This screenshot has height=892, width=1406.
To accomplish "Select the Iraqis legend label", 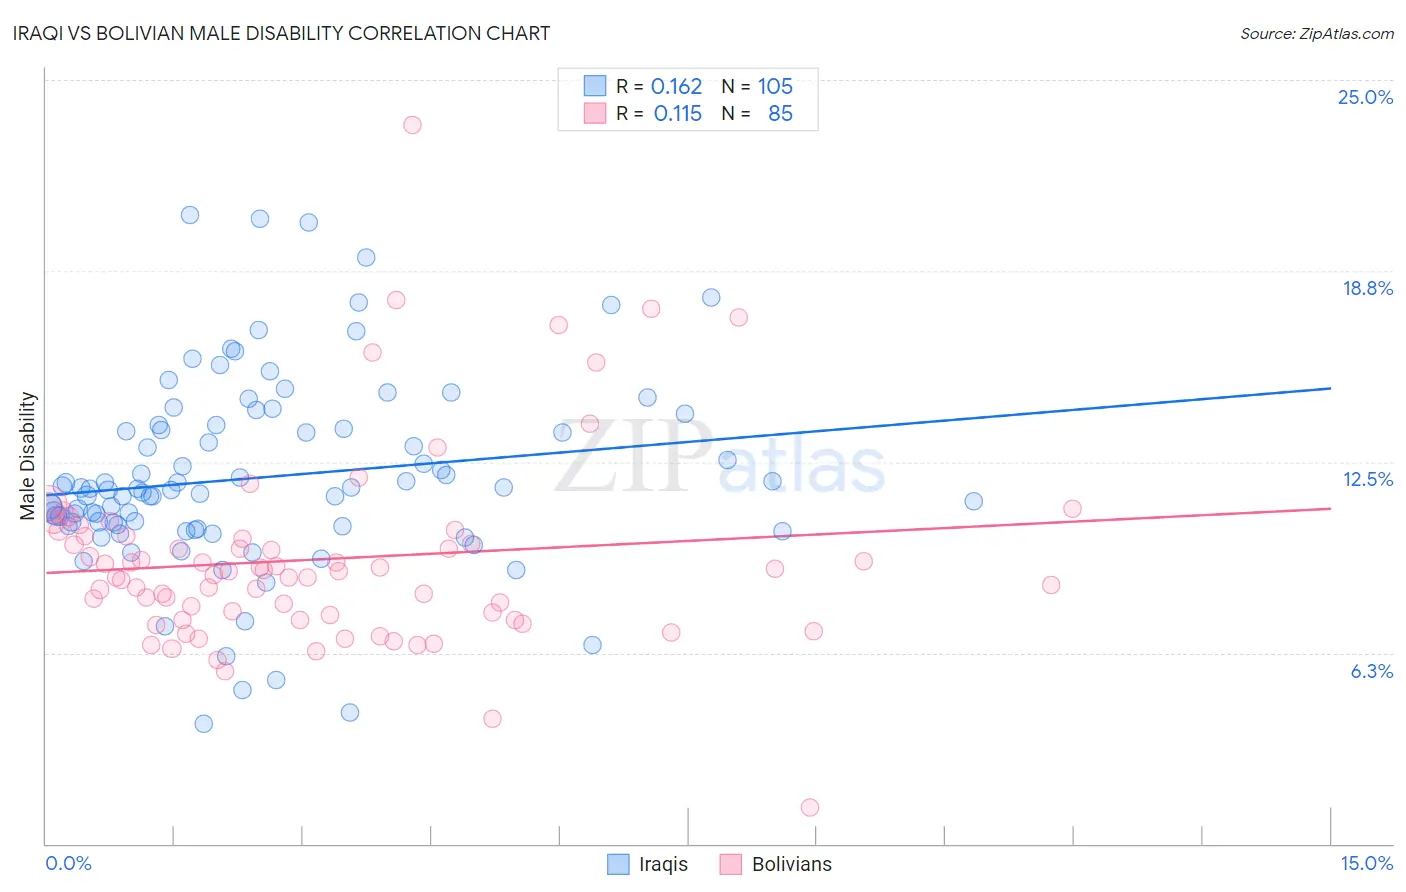I will click(664, 864).
